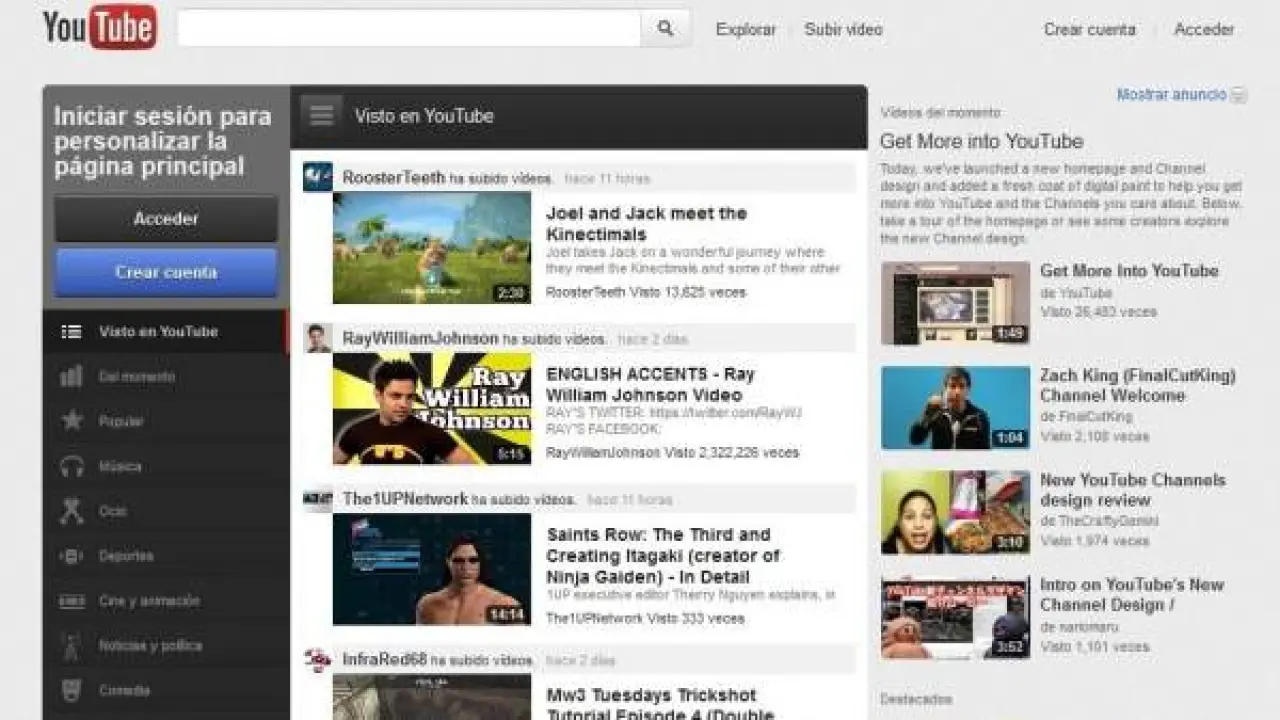Click the YouTube logo

100,27
